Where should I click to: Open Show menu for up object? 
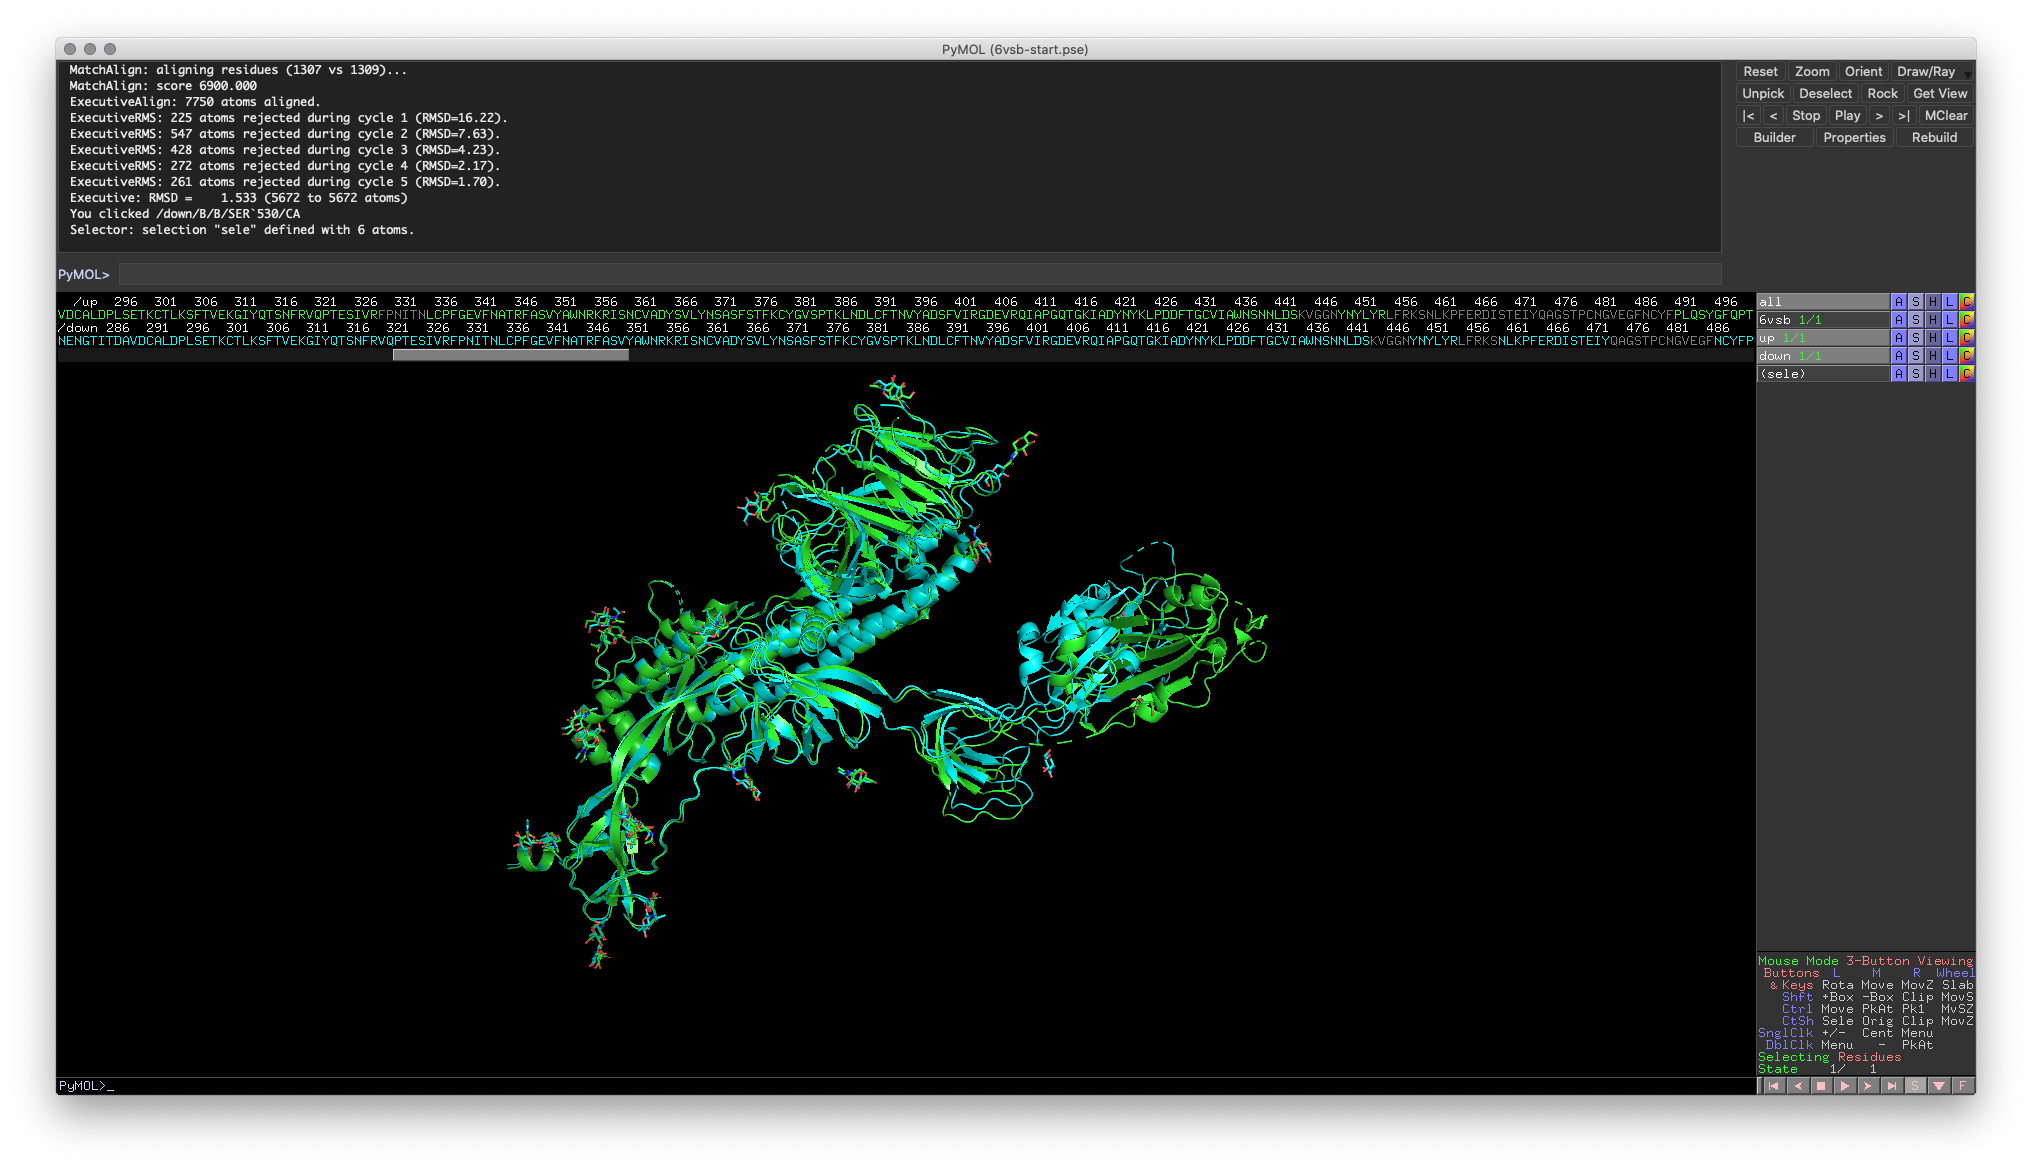pyautogui.click(x=1915, y=338)
